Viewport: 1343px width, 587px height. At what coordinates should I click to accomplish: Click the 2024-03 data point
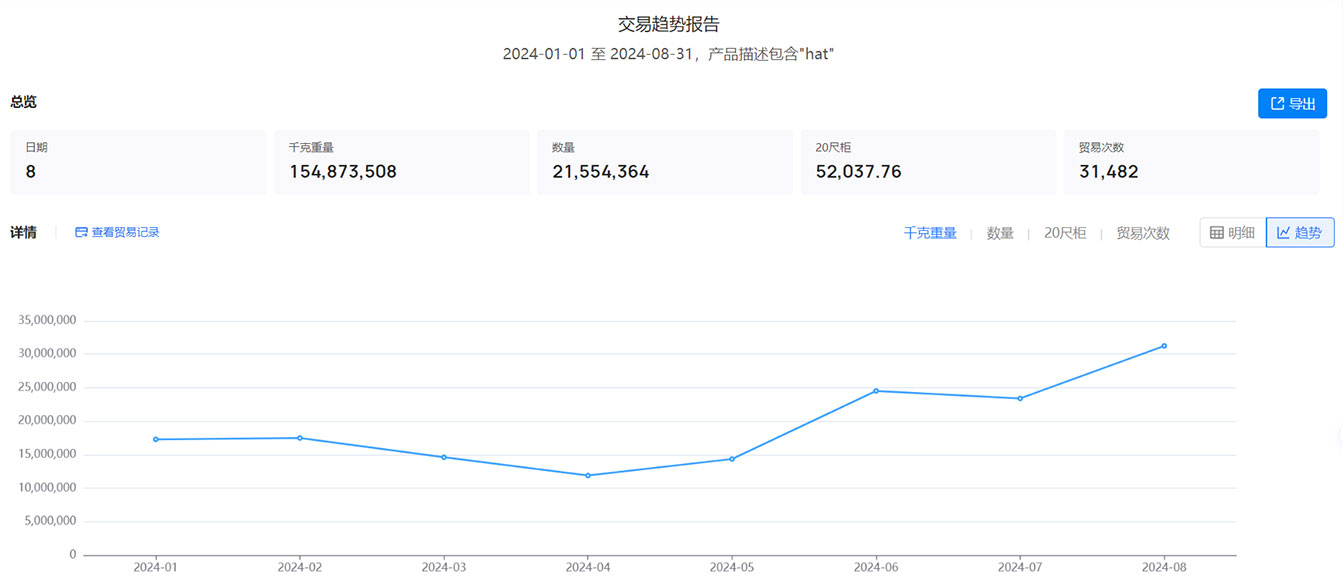pos(444,457)
